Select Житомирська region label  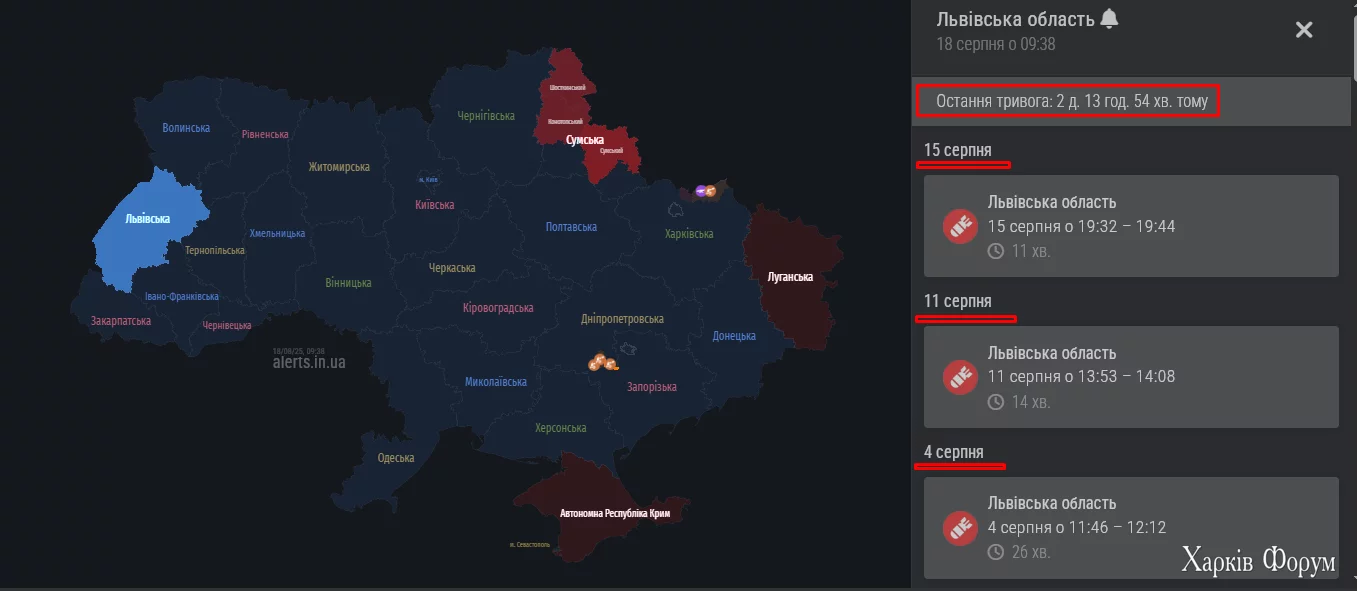(339, 167)
